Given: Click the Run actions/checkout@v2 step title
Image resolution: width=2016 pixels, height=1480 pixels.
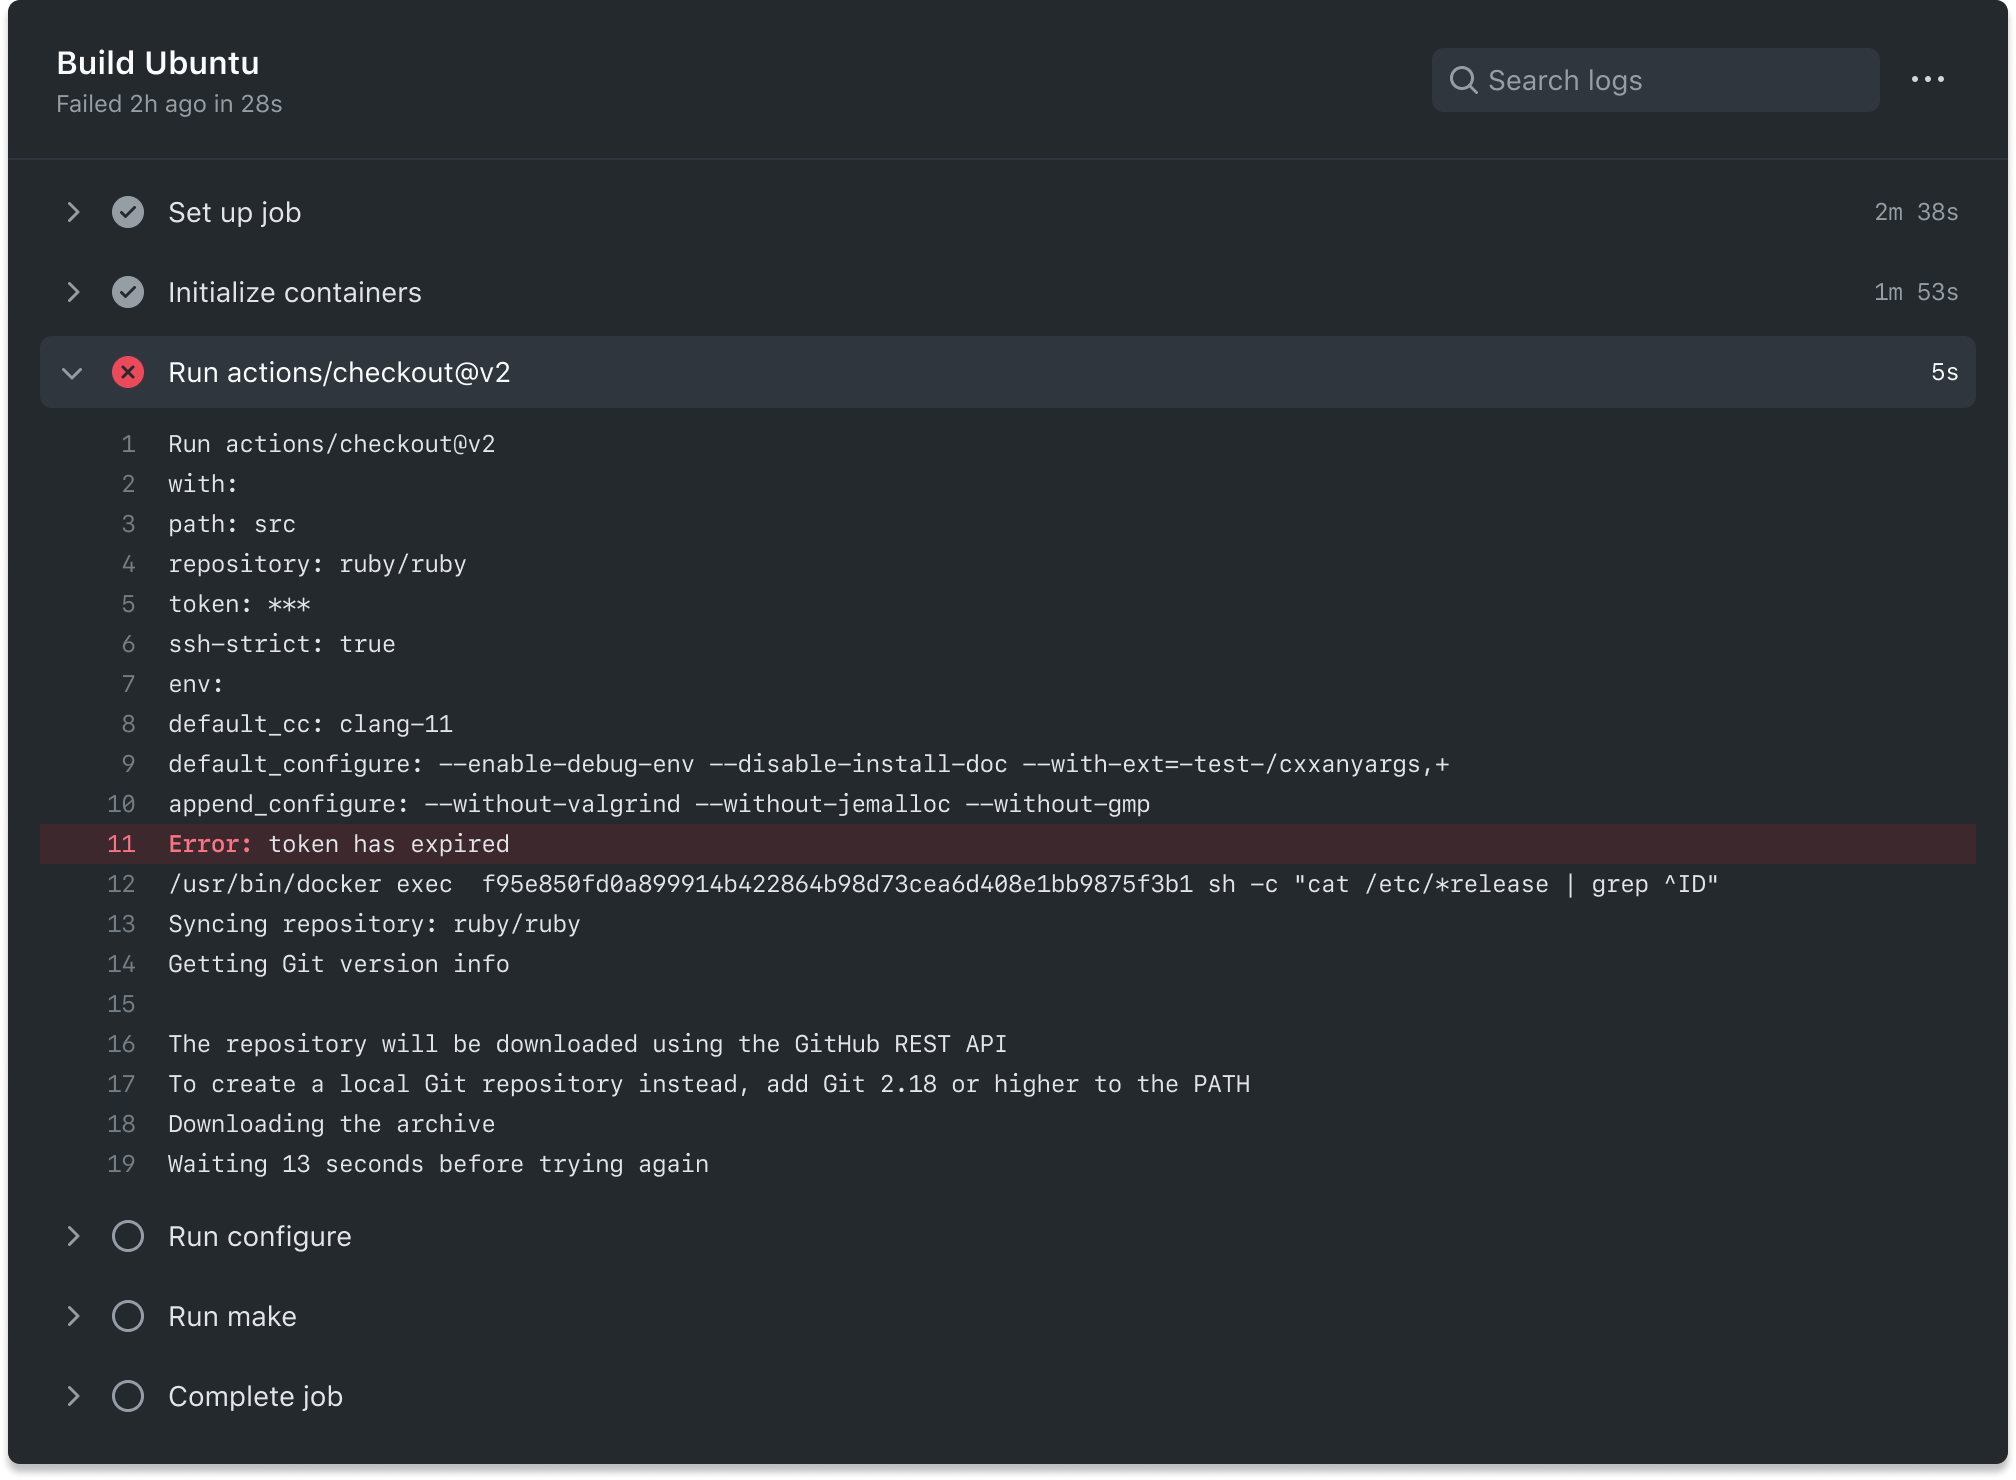Looking at the screenshot, I should pos(339,372).
